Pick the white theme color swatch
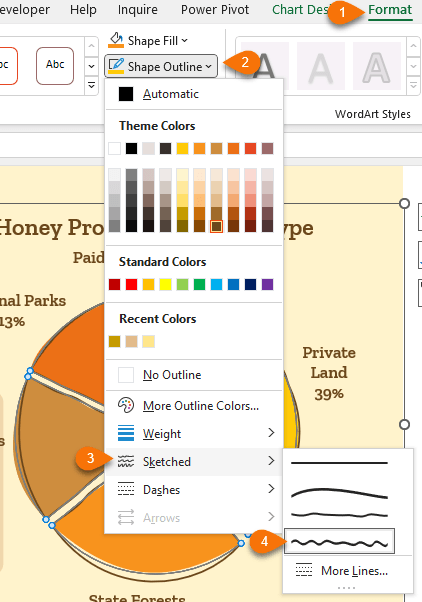The height and width of the screenshot is (602, 422). tap(114, 148)
